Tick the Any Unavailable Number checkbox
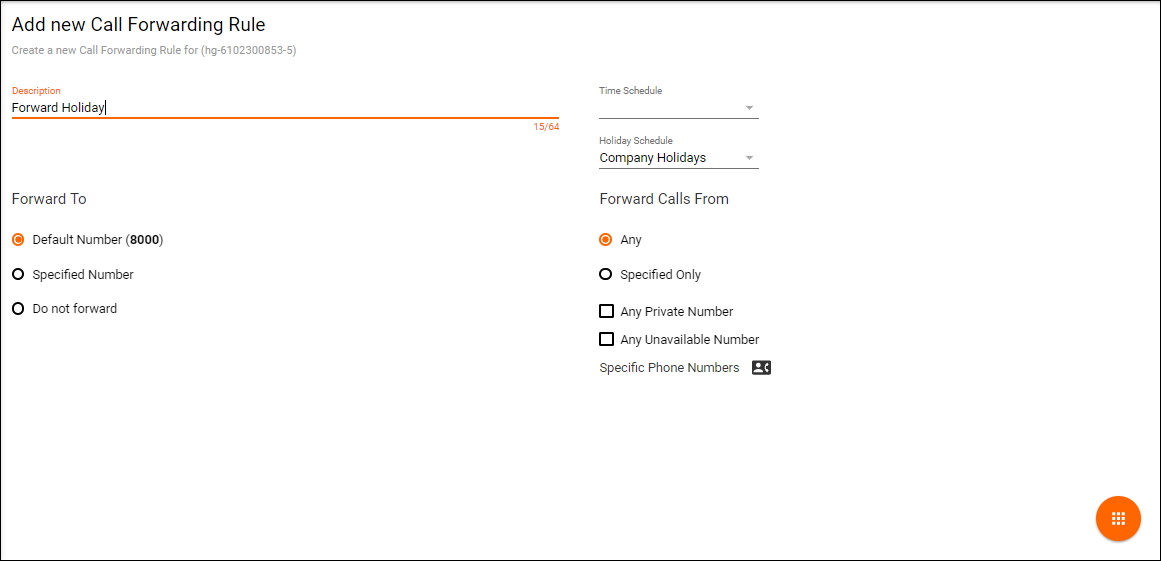 [x=606, y=339]
